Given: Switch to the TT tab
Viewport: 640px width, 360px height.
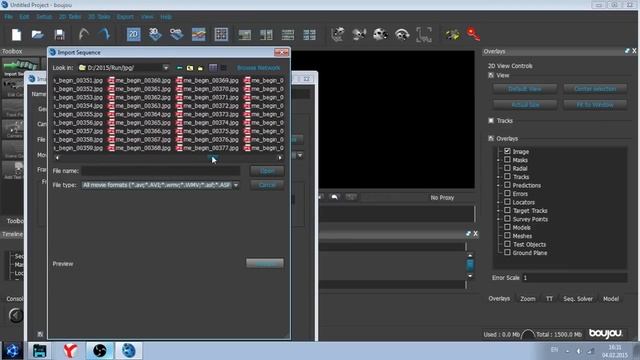Looking at the screenshot, I should click(x=549, y=299).
